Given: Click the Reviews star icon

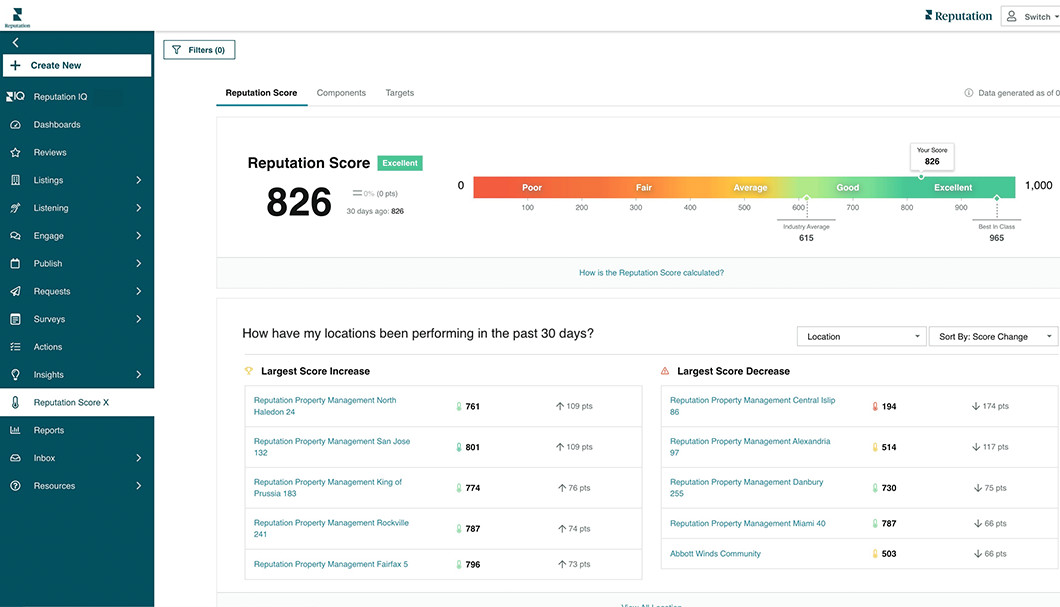Looking at the screenshot, I should [x=15, y=152].
